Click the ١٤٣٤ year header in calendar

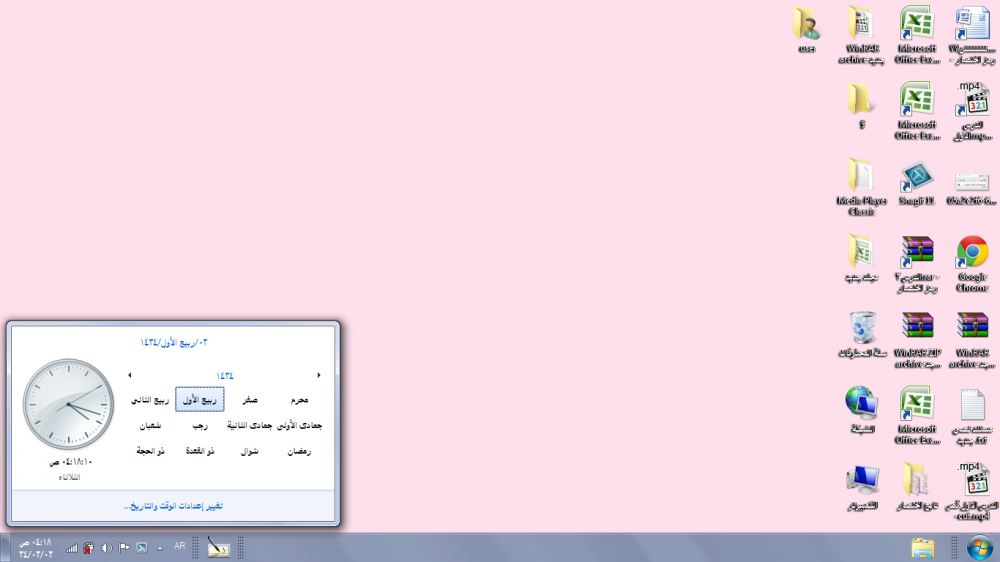(224, 376)
